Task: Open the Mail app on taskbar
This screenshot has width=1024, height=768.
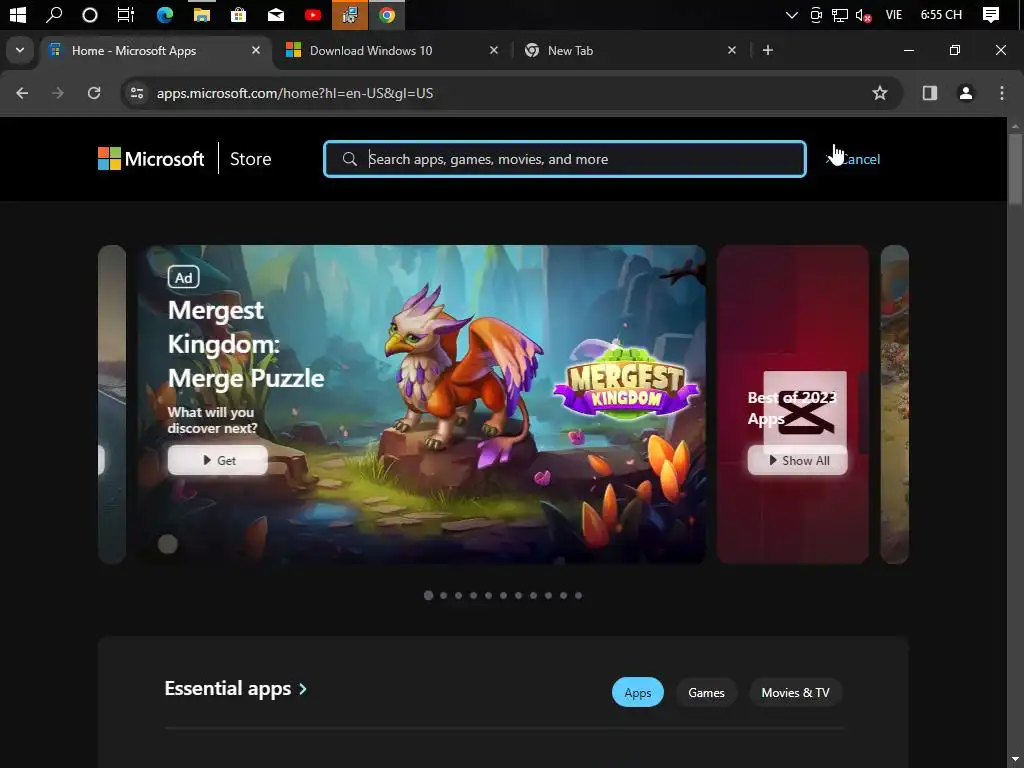Action: coord(276,14)
